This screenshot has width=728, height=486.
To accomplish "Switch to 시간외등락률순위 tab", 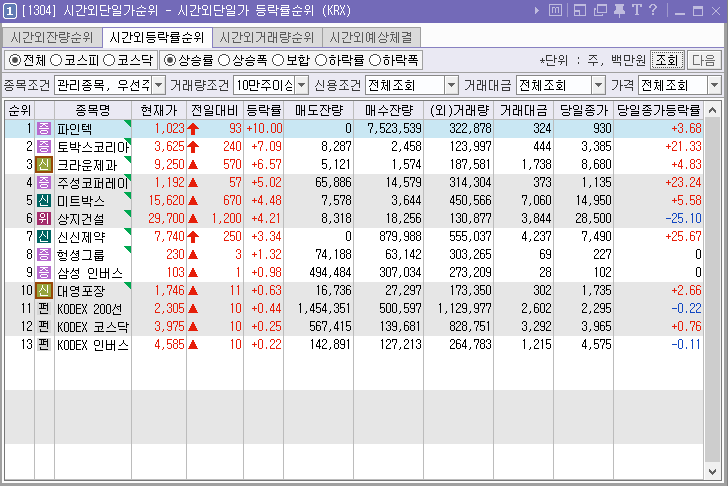I will click(x=157, y=37).
